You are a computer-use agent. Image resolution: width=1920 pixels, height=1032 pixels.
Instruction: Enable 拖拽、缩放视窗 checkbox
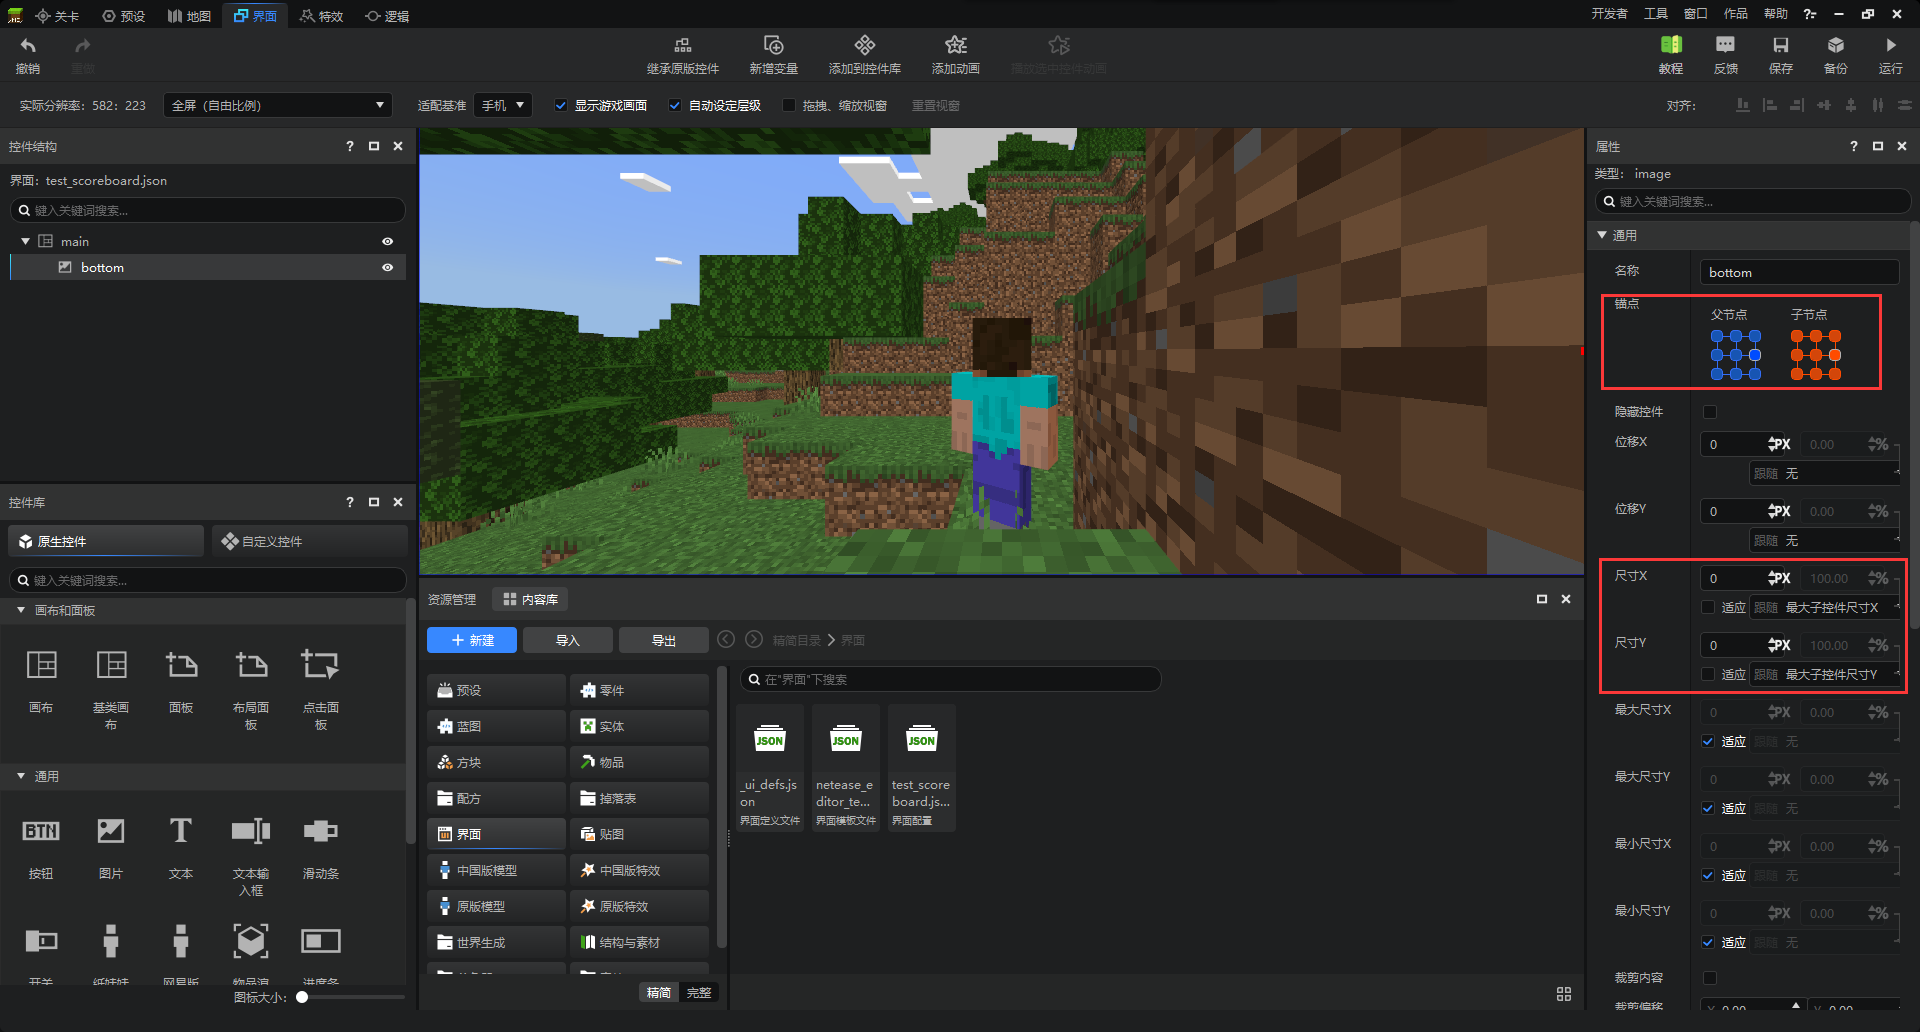[789, 105]
